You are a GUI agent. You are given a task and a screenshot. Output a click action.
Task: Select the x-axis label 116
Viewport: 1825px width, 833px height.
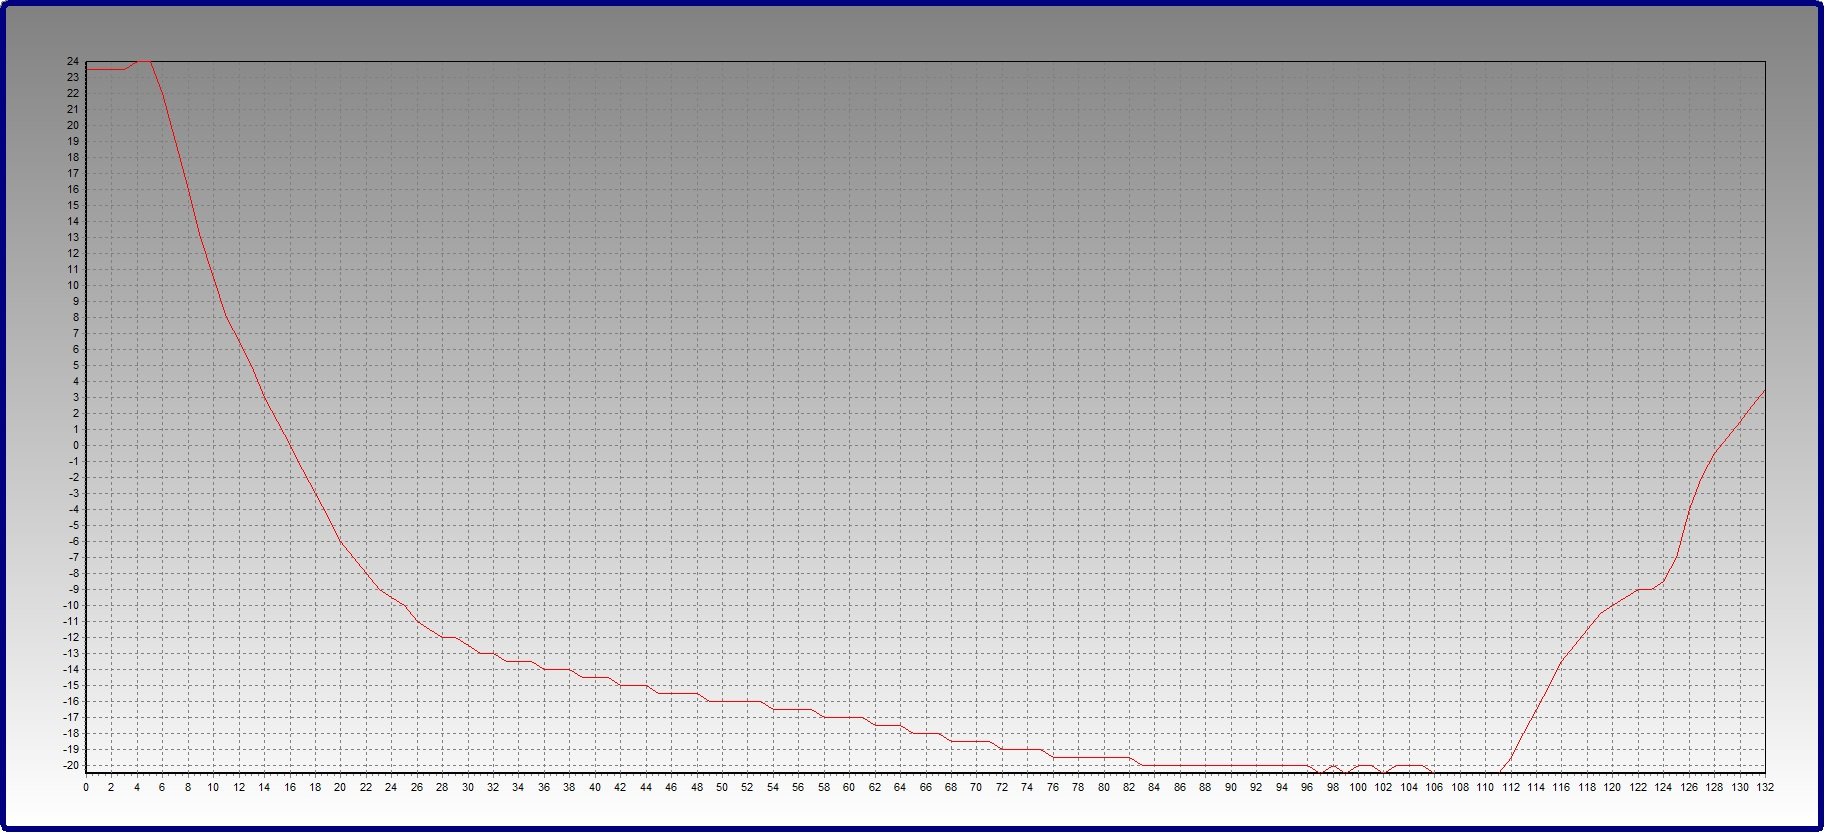1562,788
